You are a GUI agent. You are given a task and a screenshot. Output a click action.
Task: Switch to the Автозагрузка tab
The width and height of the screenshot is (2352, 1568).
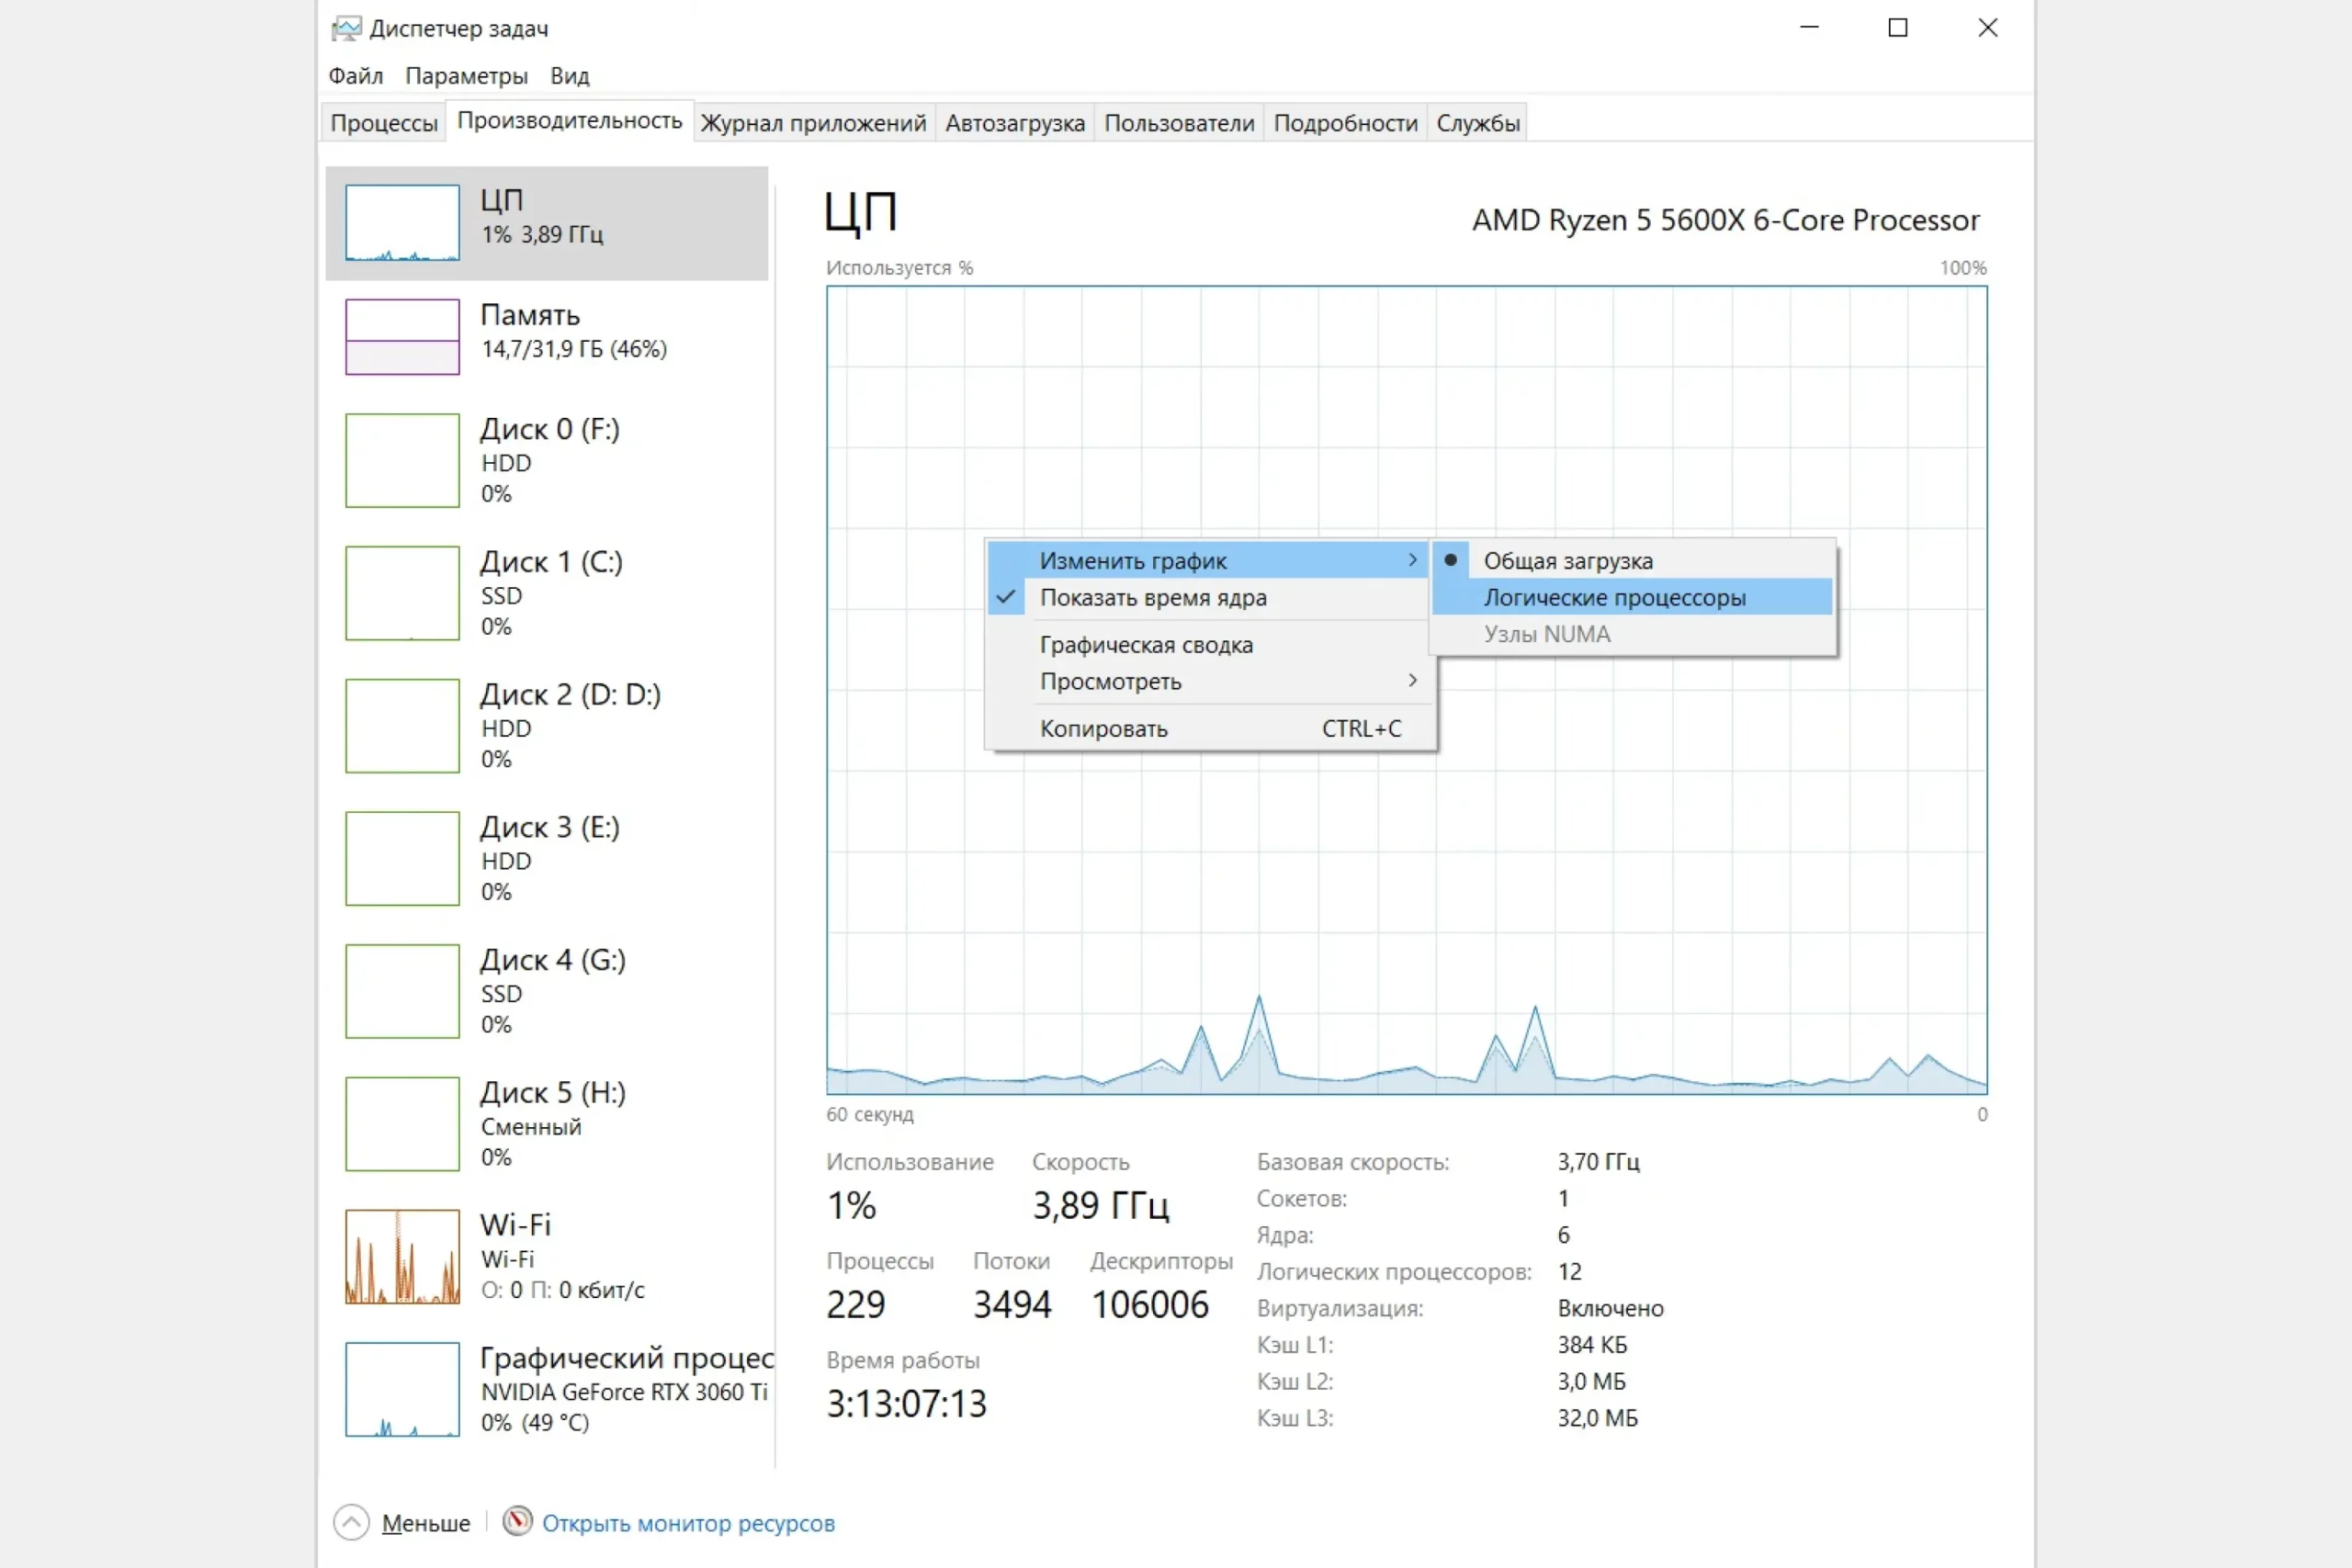[1014, 123]
